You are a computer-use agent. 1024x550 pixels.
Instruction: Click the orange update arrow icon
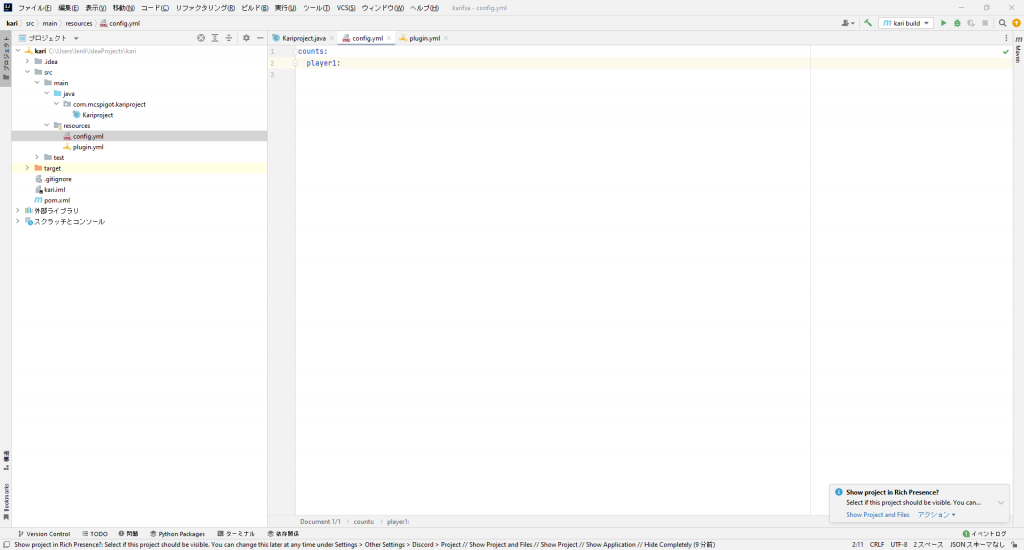[1016, 23]
